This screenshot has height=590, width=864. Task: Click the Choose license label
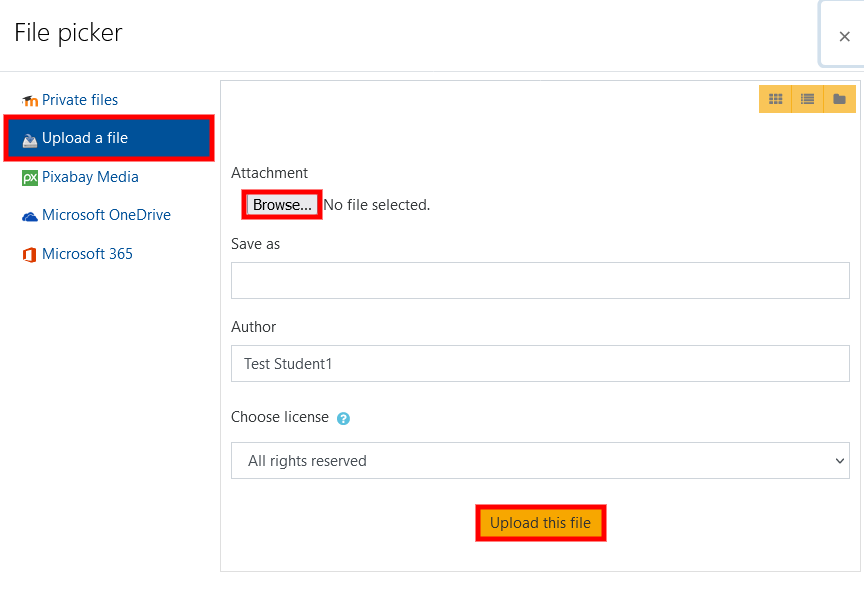pos(280,417)
